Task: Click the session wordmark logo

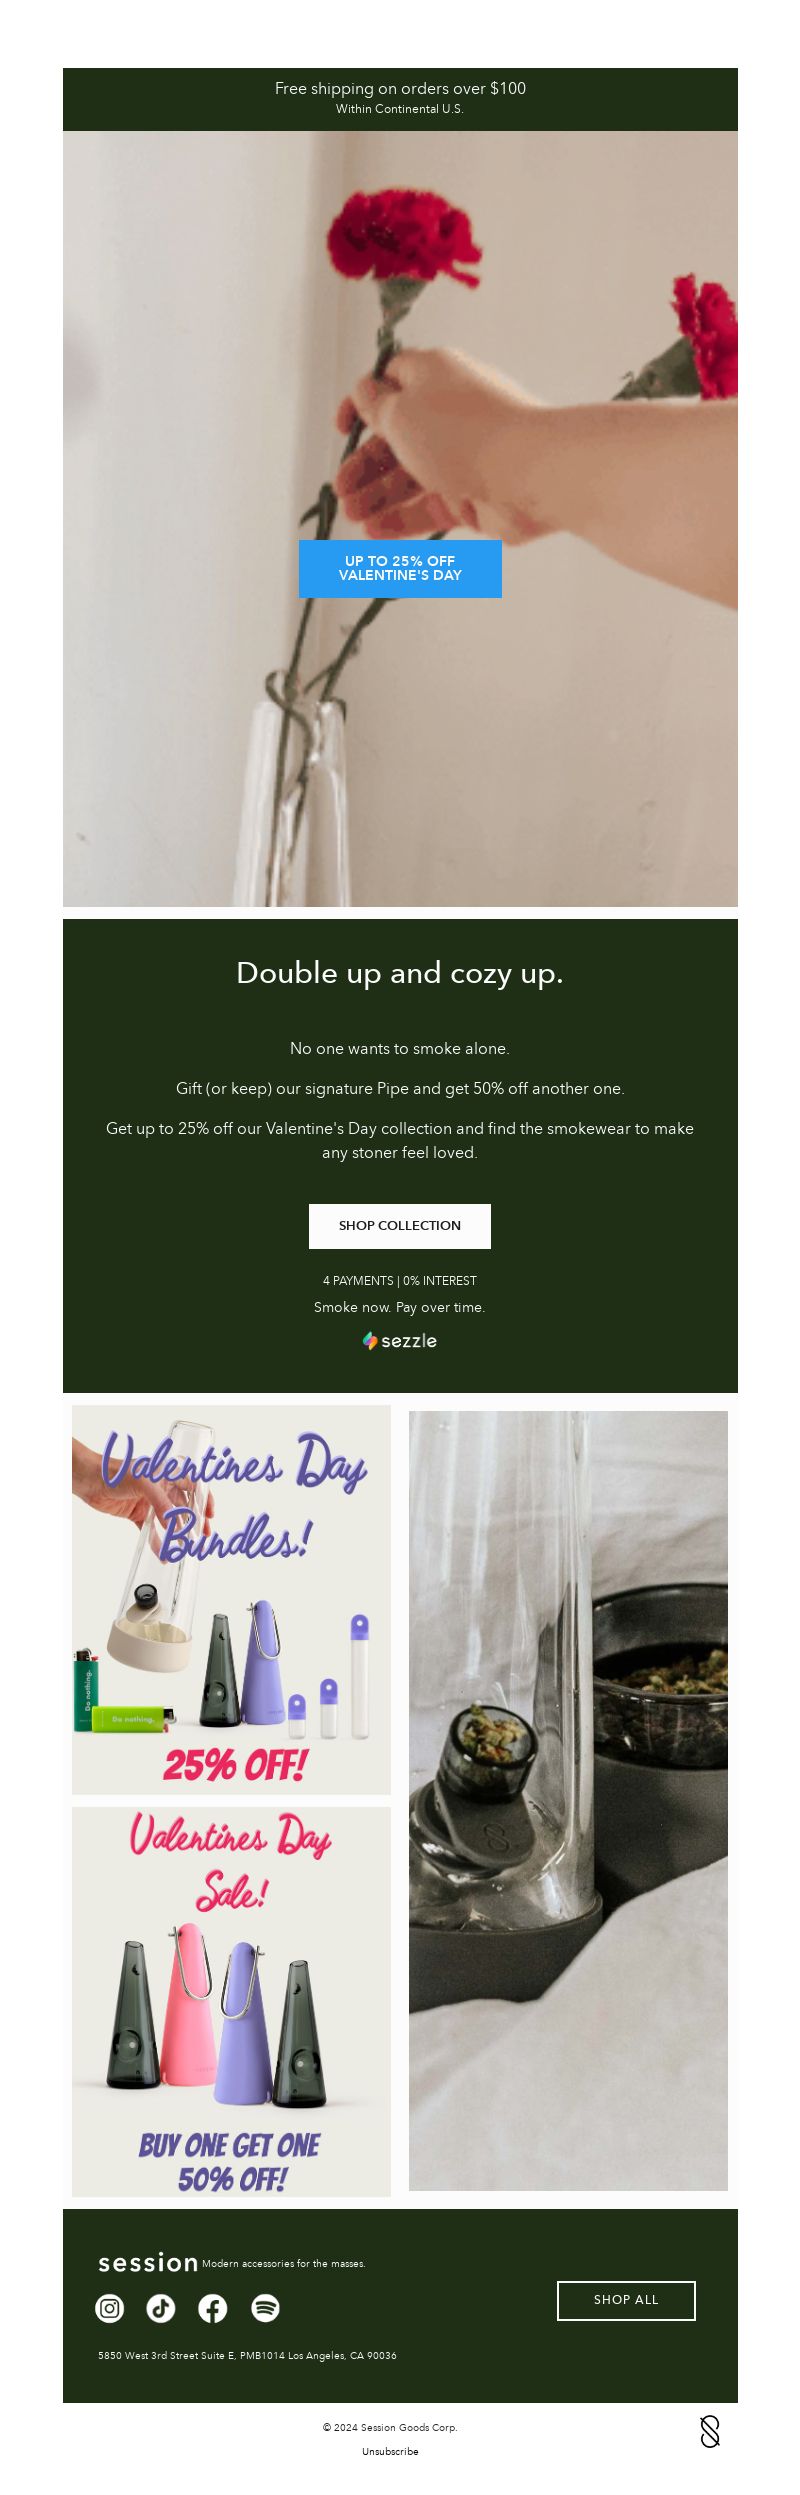Action: pyautogui.click(x=148, y=2263)
